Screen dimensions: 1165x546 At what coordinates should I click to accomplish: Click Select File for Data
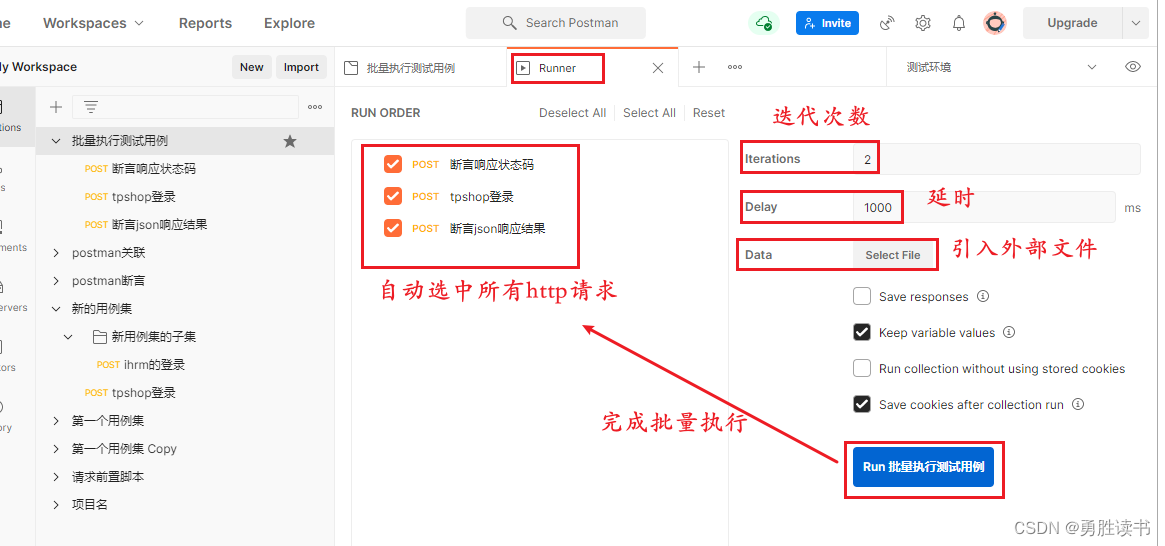click(x=892, y=255)
